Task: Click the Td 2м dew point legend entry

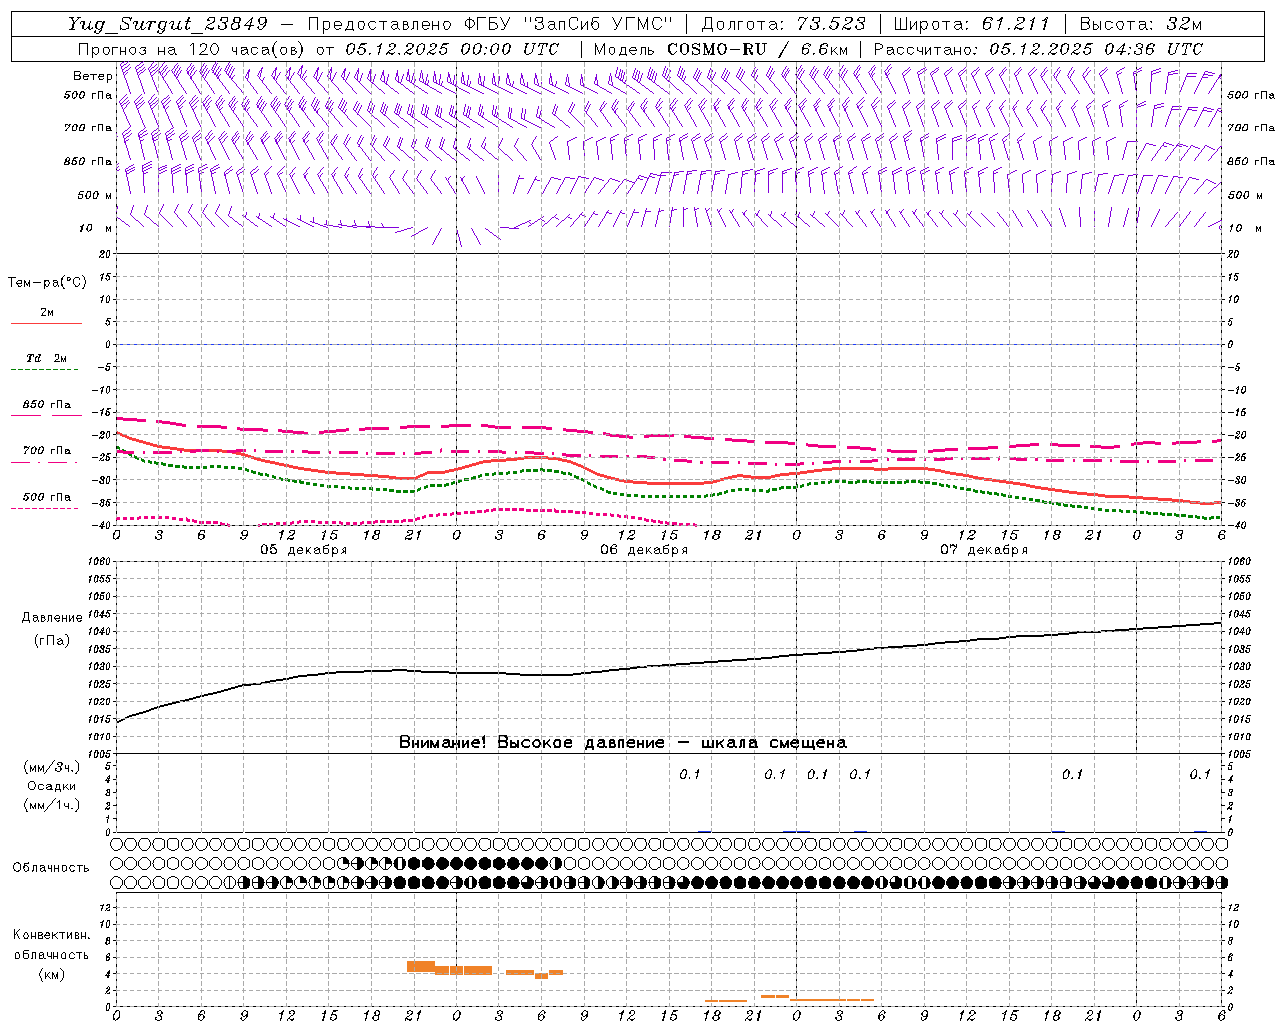Action: point(47,358)
